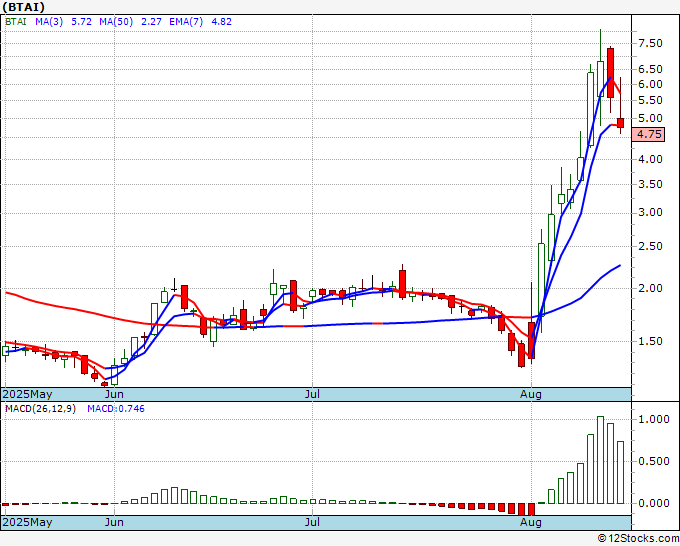
Task: Click the 2.00 price axis label
Action: 650,288
